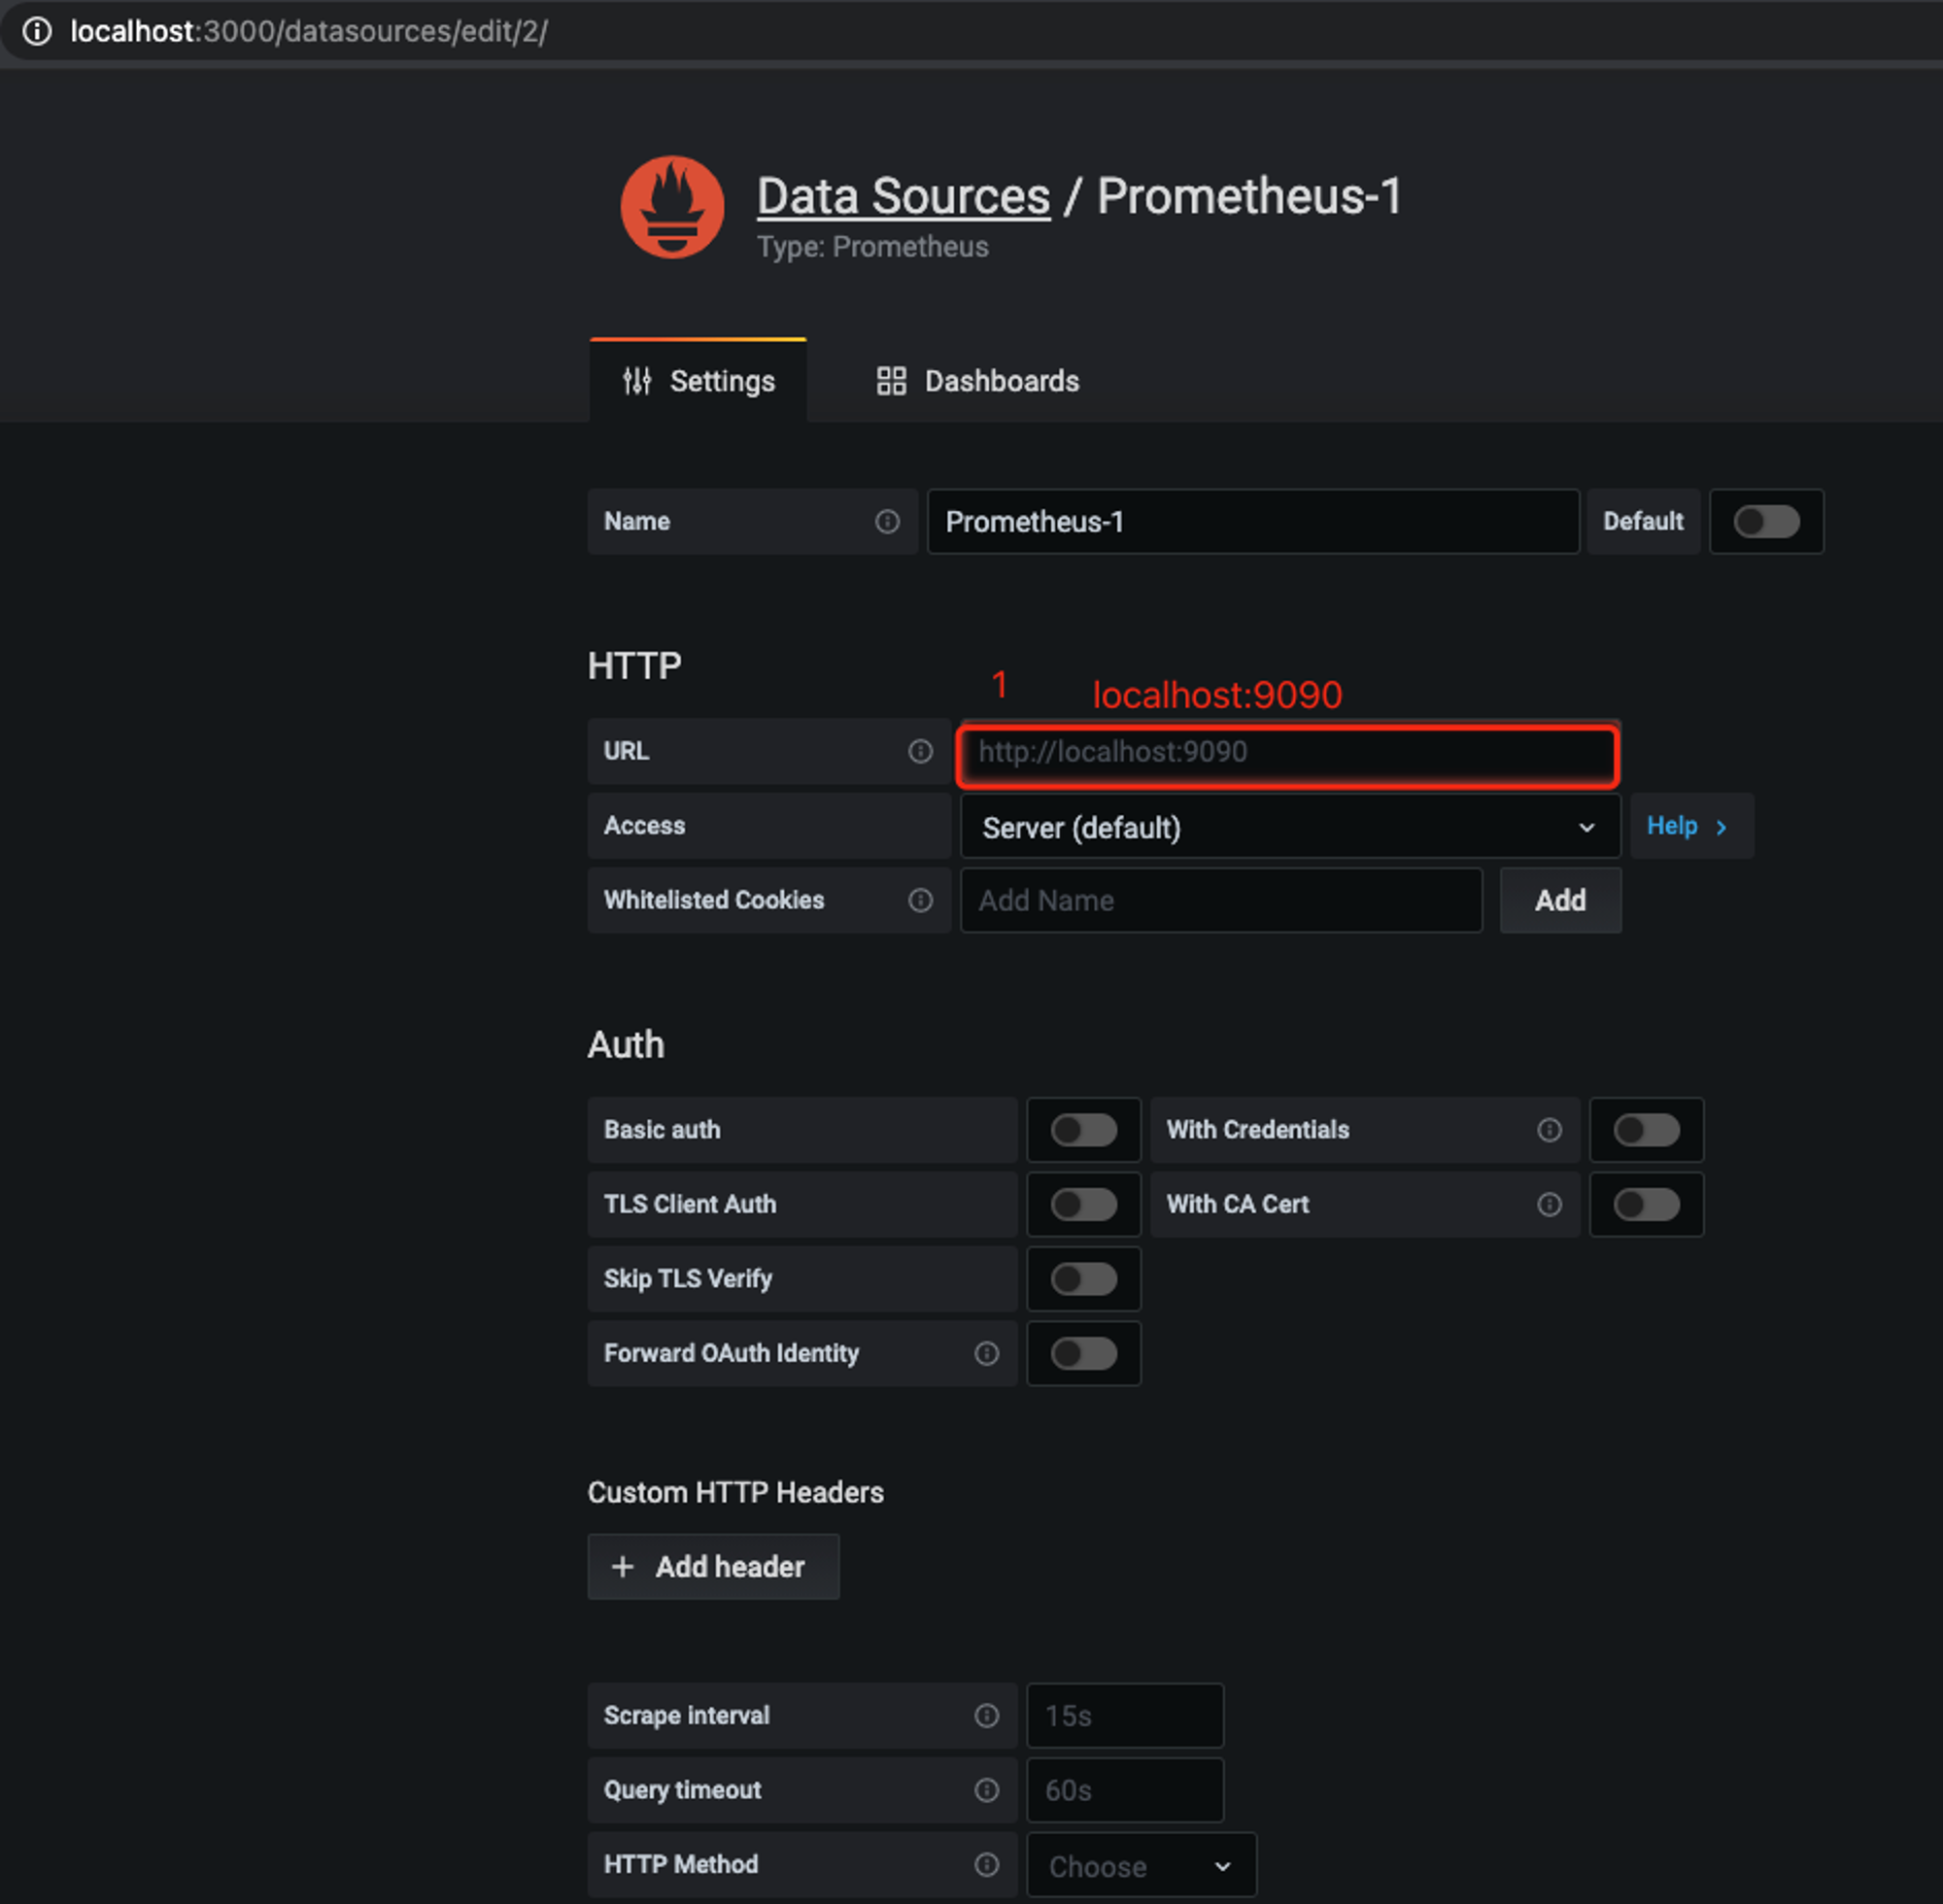Click the Add cookie button

(x=1560, y=900)
